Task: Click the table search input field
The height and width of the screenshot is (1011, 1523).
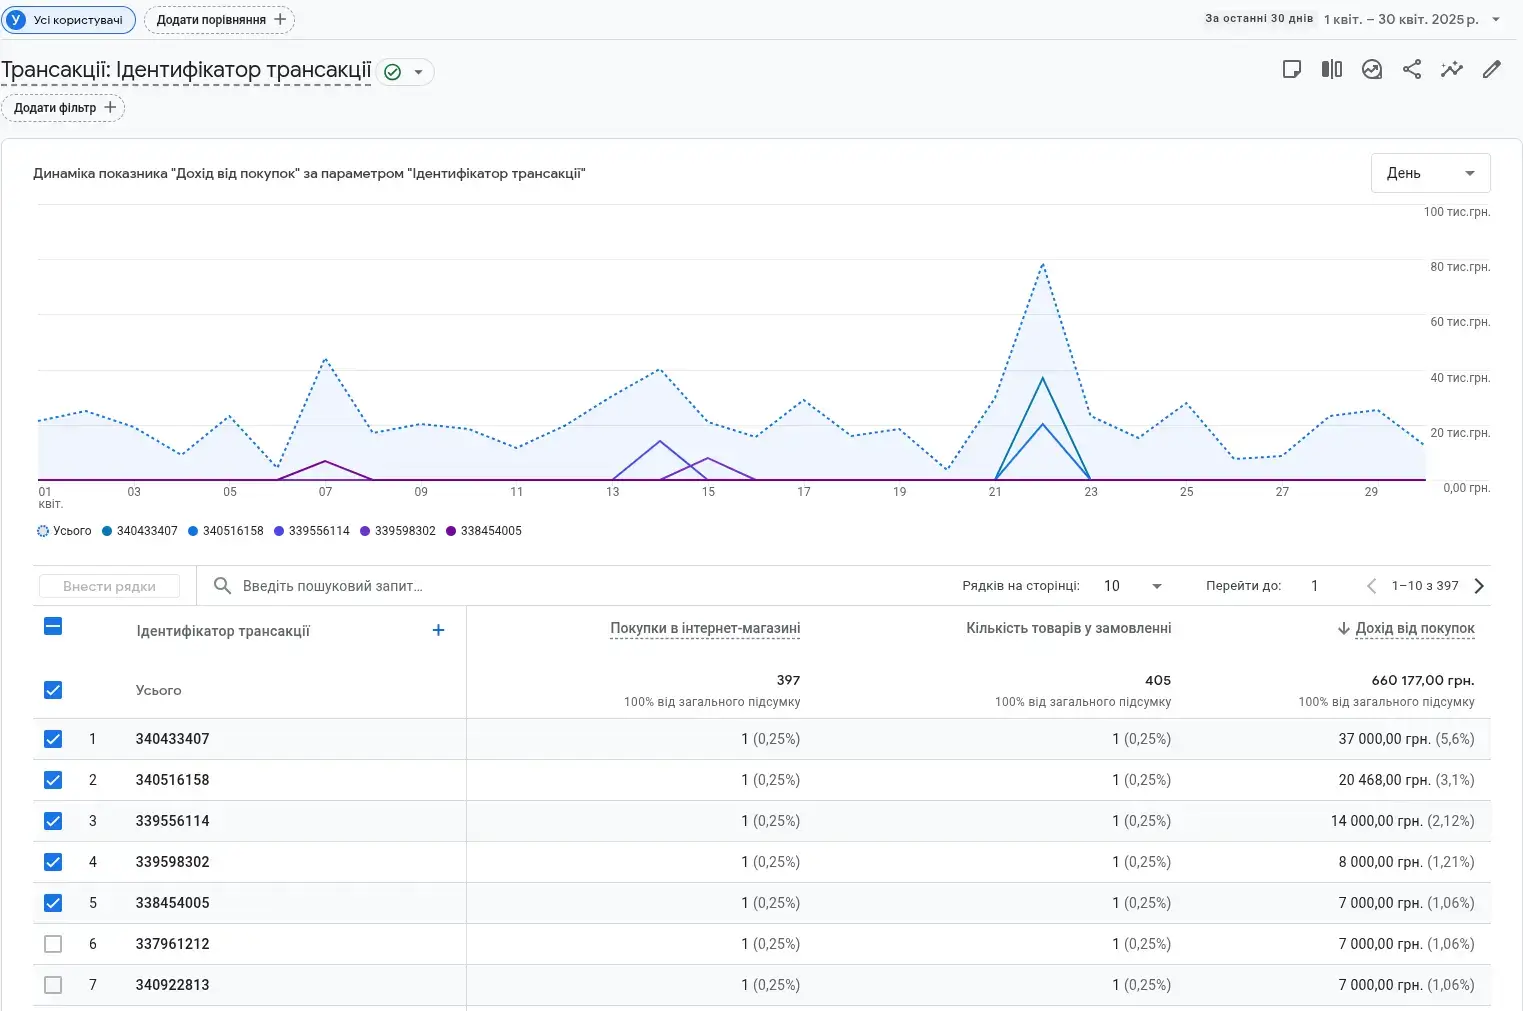Action: coord(332,586)
